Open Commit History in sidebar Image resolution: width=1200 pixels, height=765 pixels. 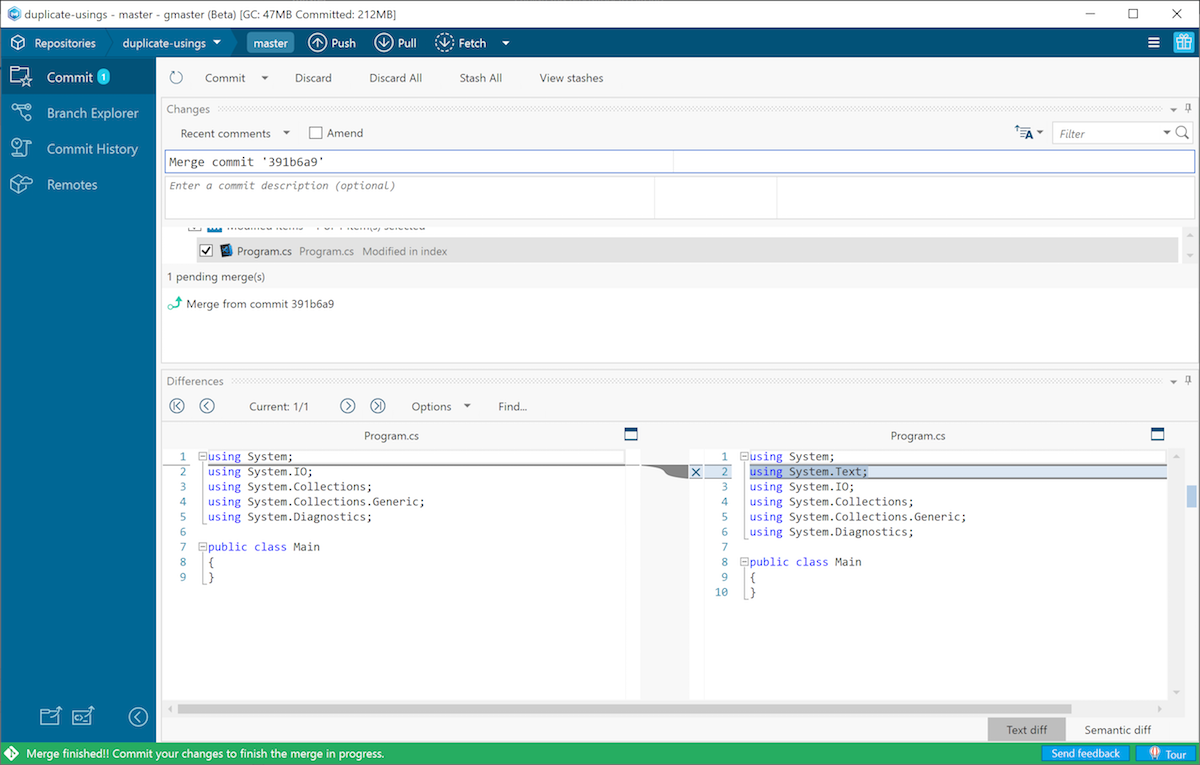pos(78,149)
